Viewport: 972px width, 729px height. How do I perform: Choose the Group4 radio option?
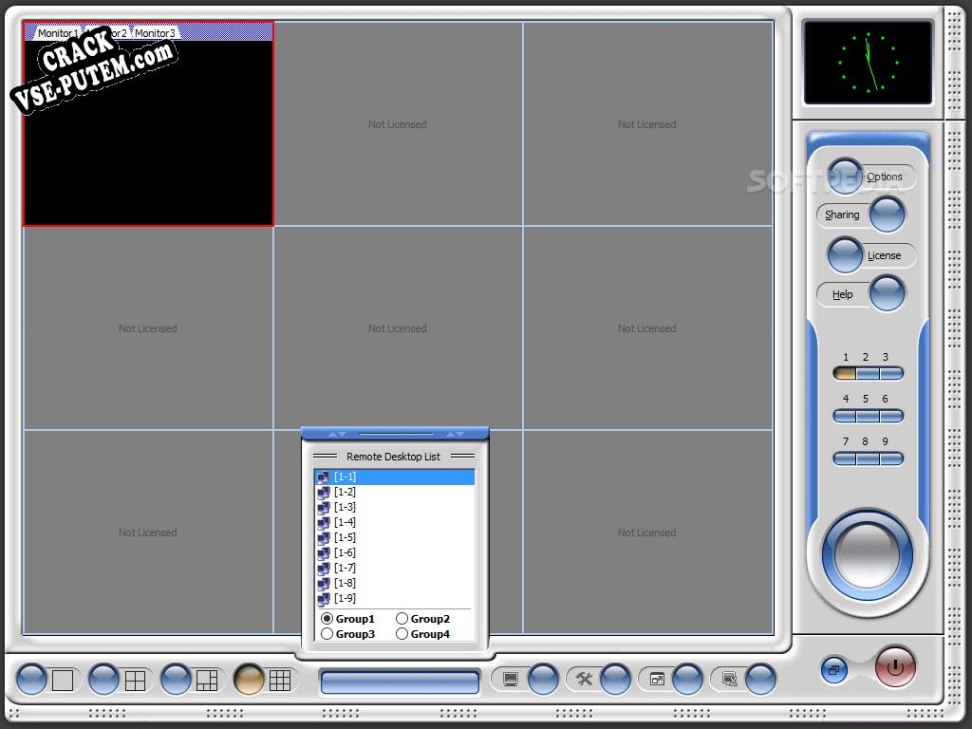tap(403, 634)
